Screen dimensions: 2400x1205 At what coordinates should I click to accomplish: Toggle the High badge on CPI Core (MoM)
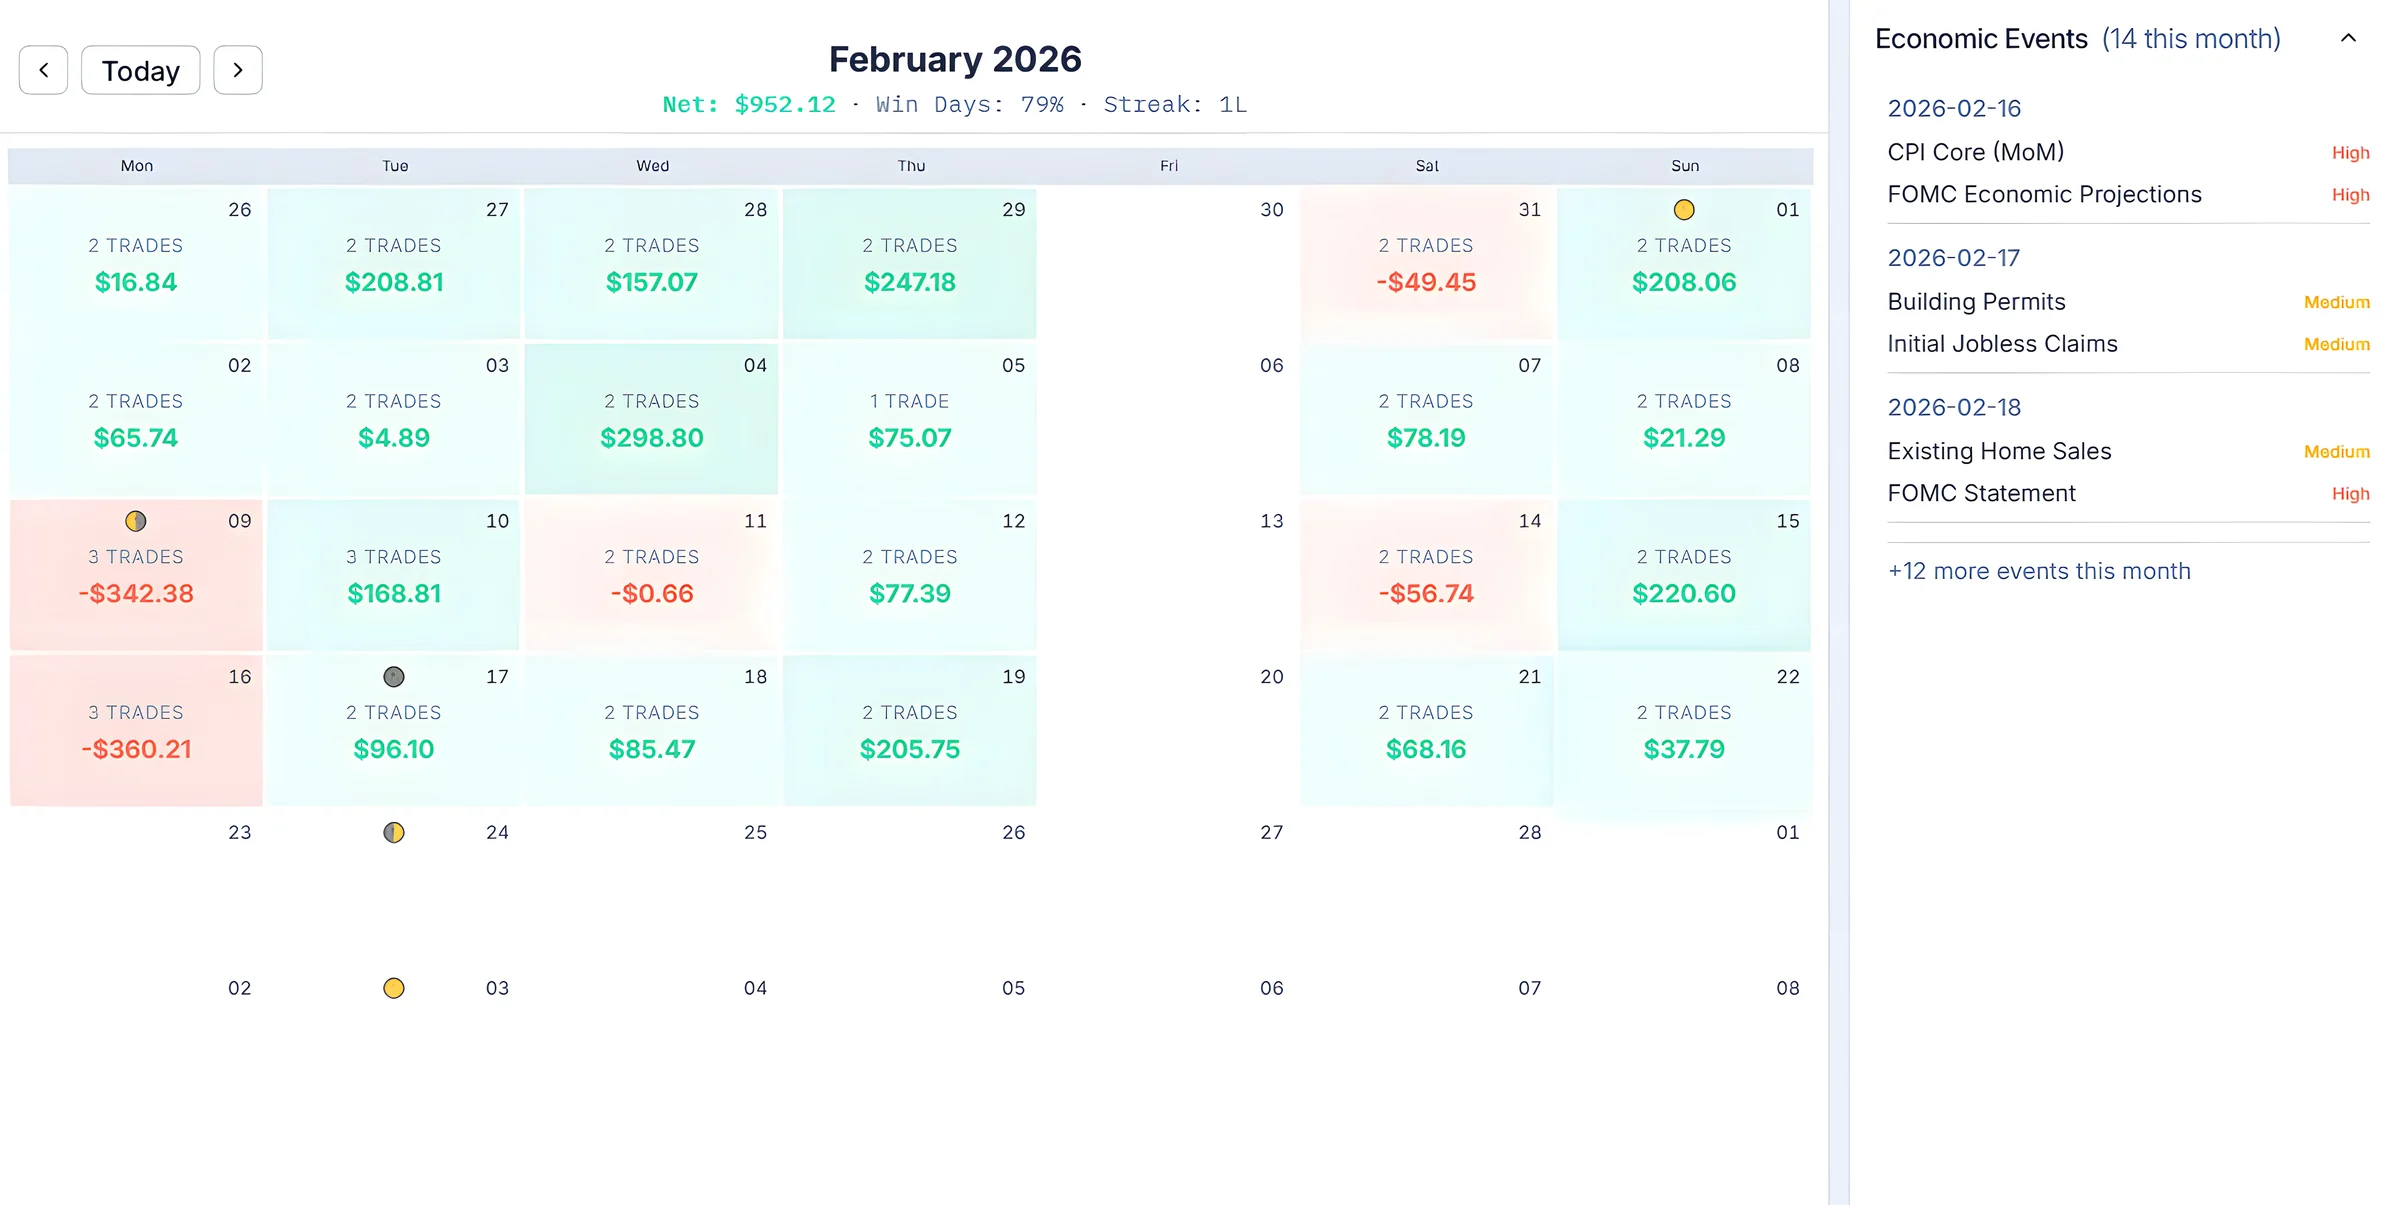tap(2351, 152)
